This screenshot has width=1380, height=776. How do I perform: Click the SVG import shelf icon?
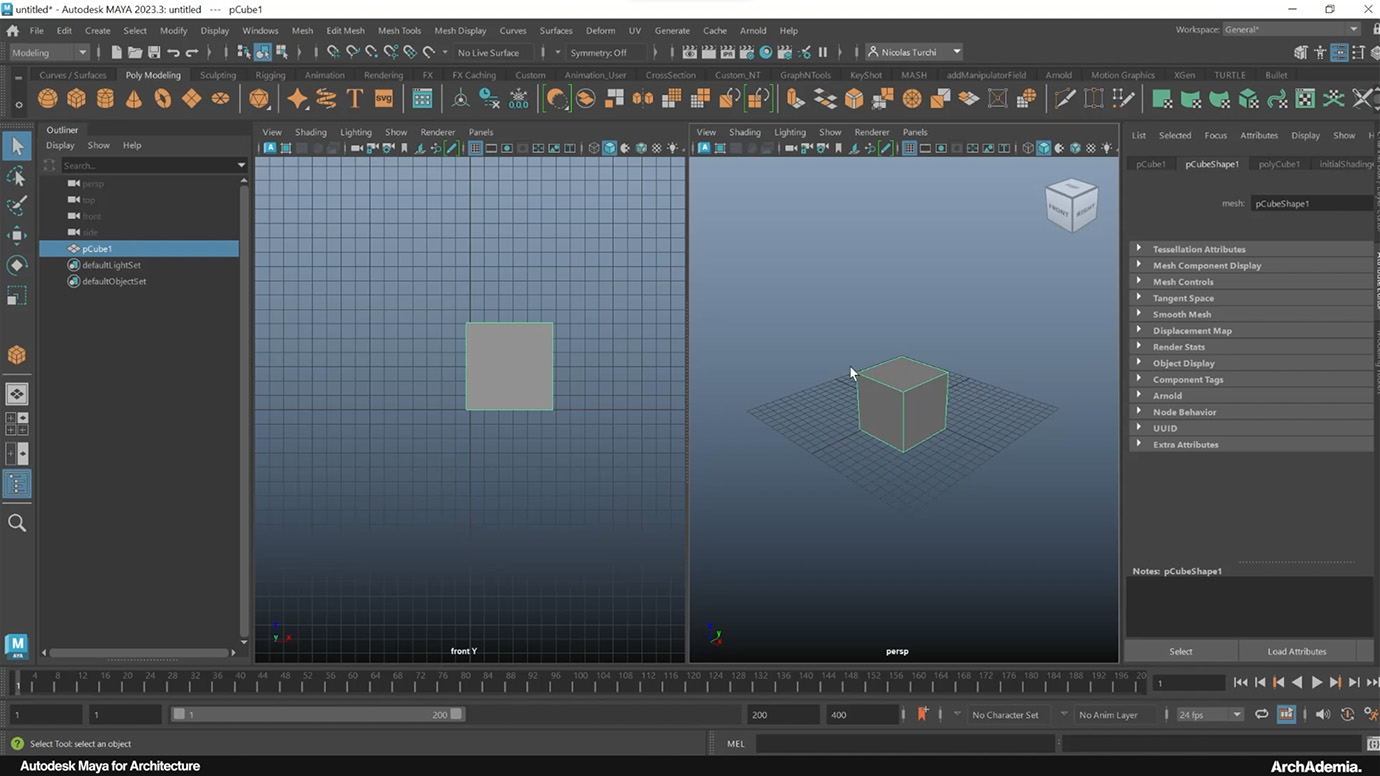click(x=384, y=98)
